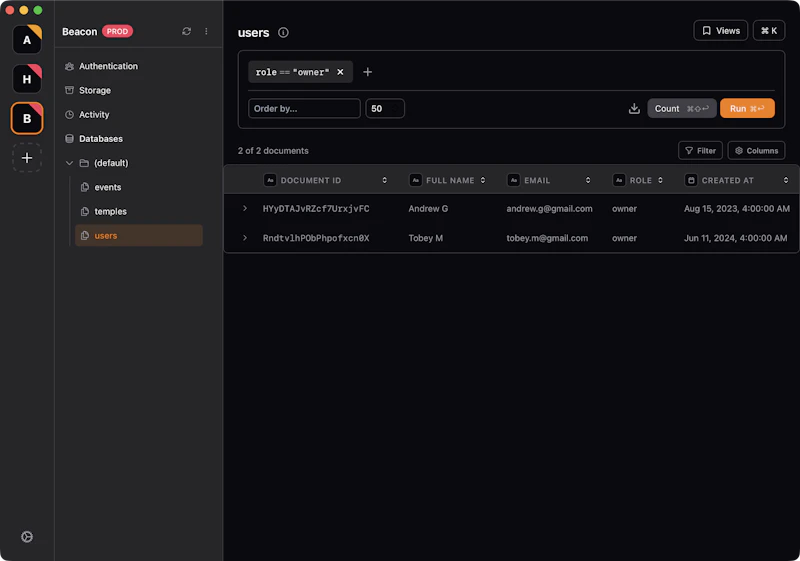This screenshot has width=800, height=561.
Task: Click email andrew.g@gmail.com cell
Action: click(549, 209)
